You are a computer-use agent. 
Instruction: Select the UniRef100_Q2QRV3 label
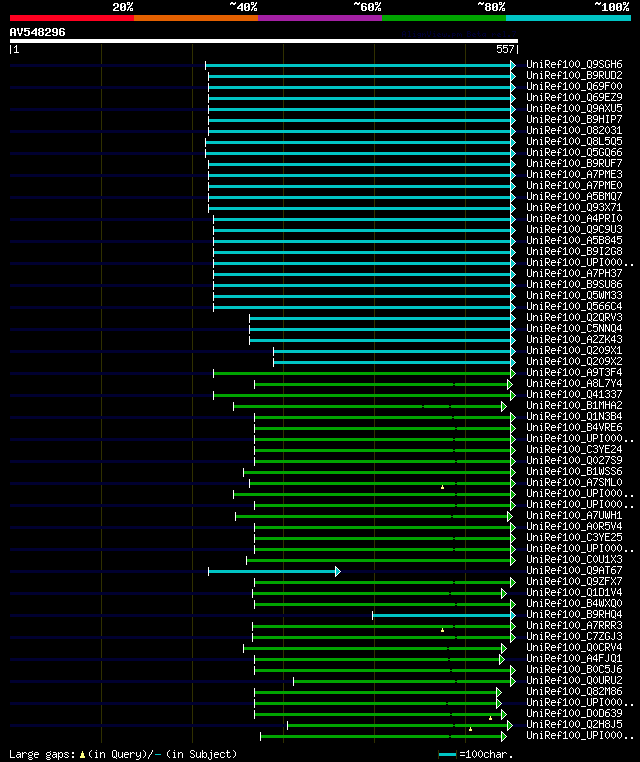(x=574, y=317)
